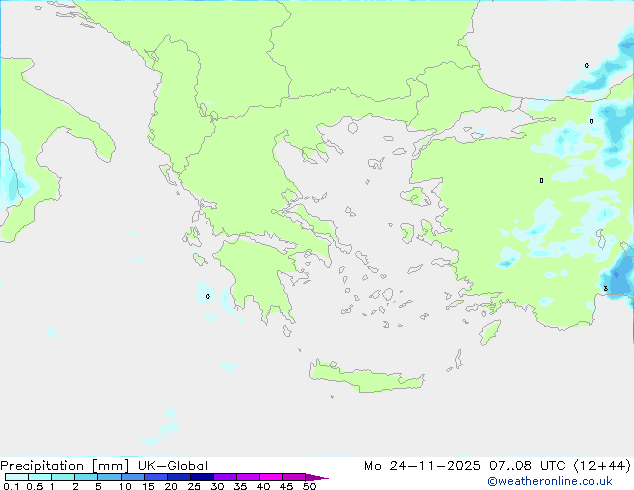
Task: Click the '(12+44)' forecast run text
Action: pos(602,466)
